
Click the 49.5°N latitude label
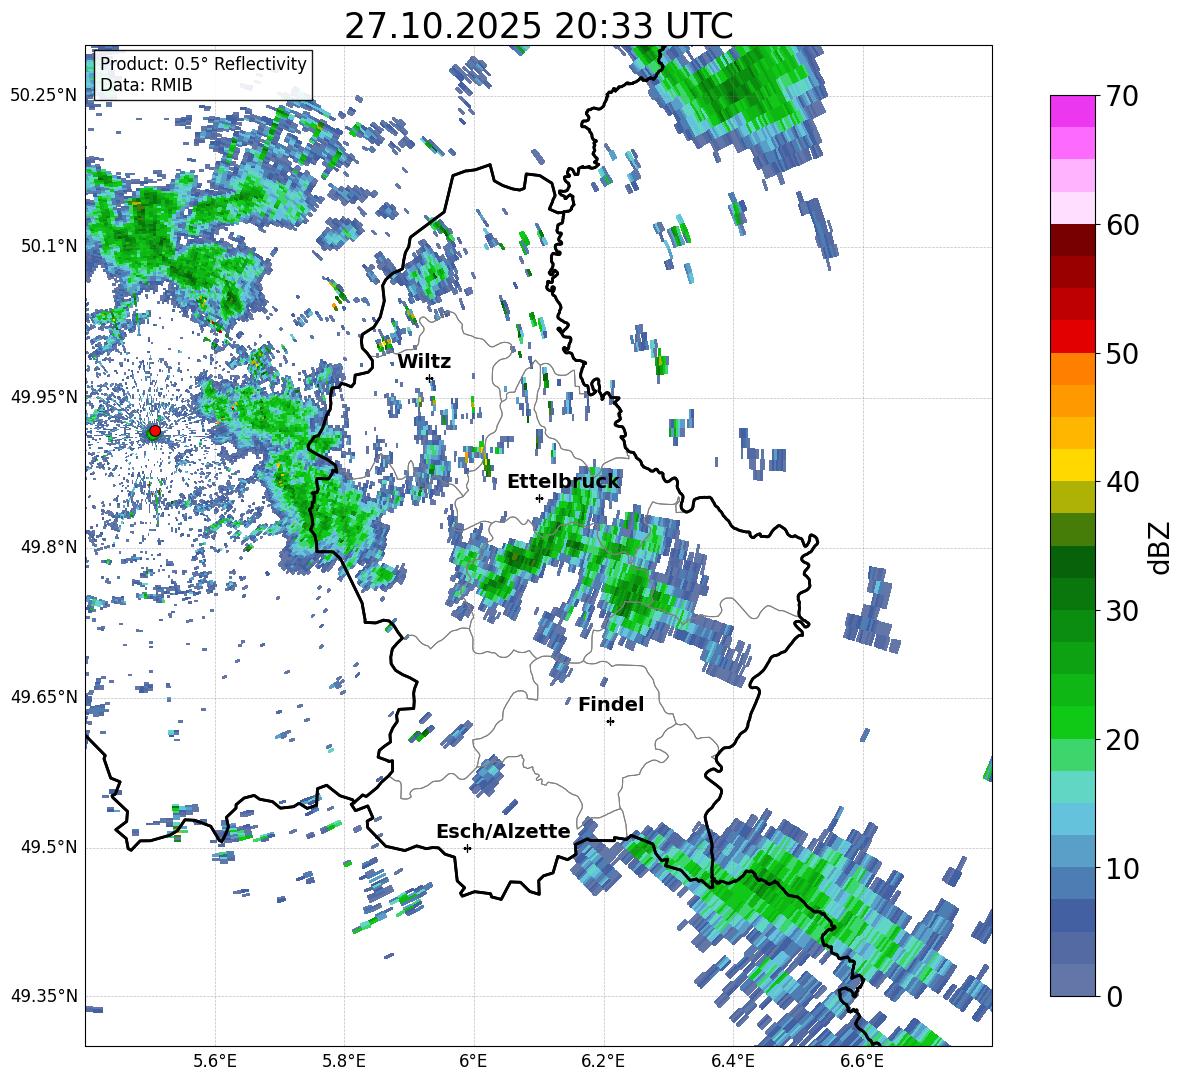pyautogui.click(x=47, y=846)
